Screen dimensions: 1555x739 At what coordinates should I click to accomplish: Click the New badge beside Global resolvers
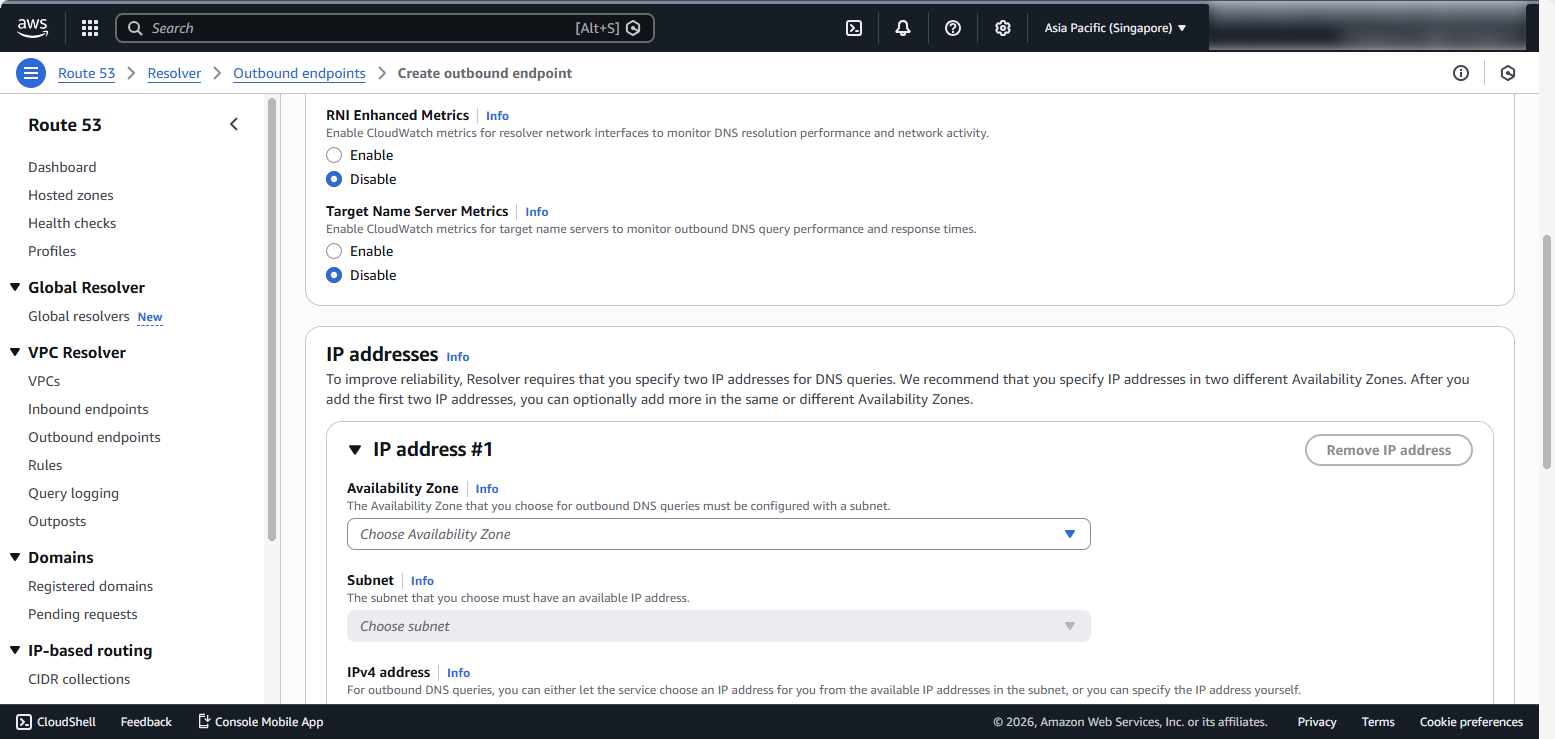click(150, 317)
